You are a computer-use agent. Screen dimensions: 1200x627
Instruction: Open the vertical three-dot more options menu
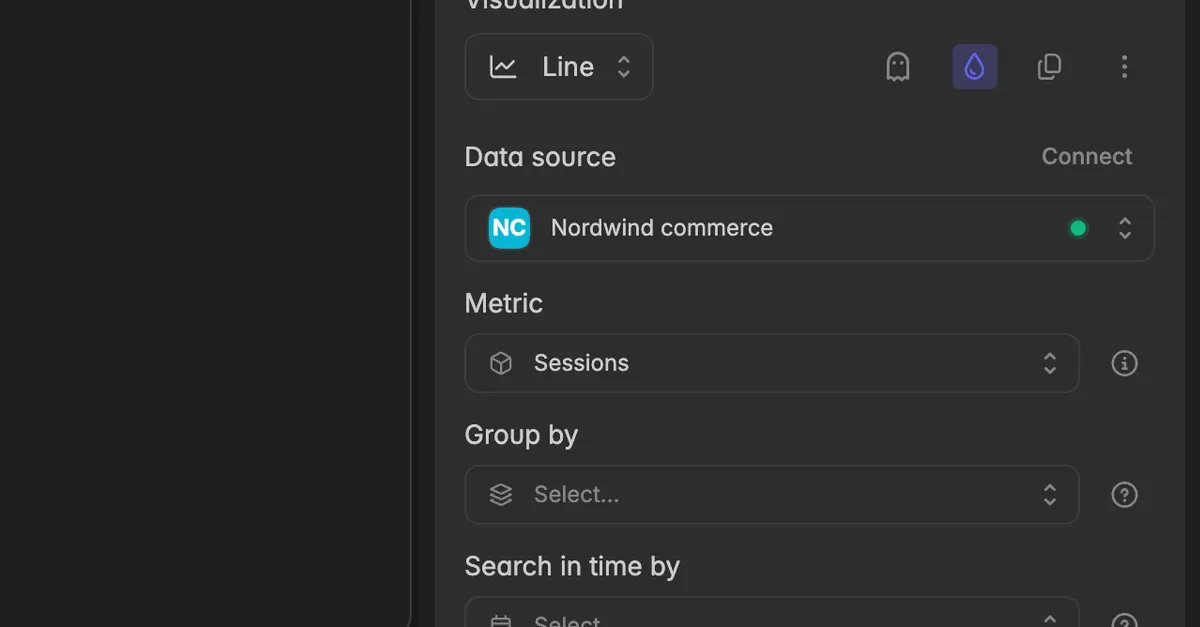click(x=1124, y=67)
